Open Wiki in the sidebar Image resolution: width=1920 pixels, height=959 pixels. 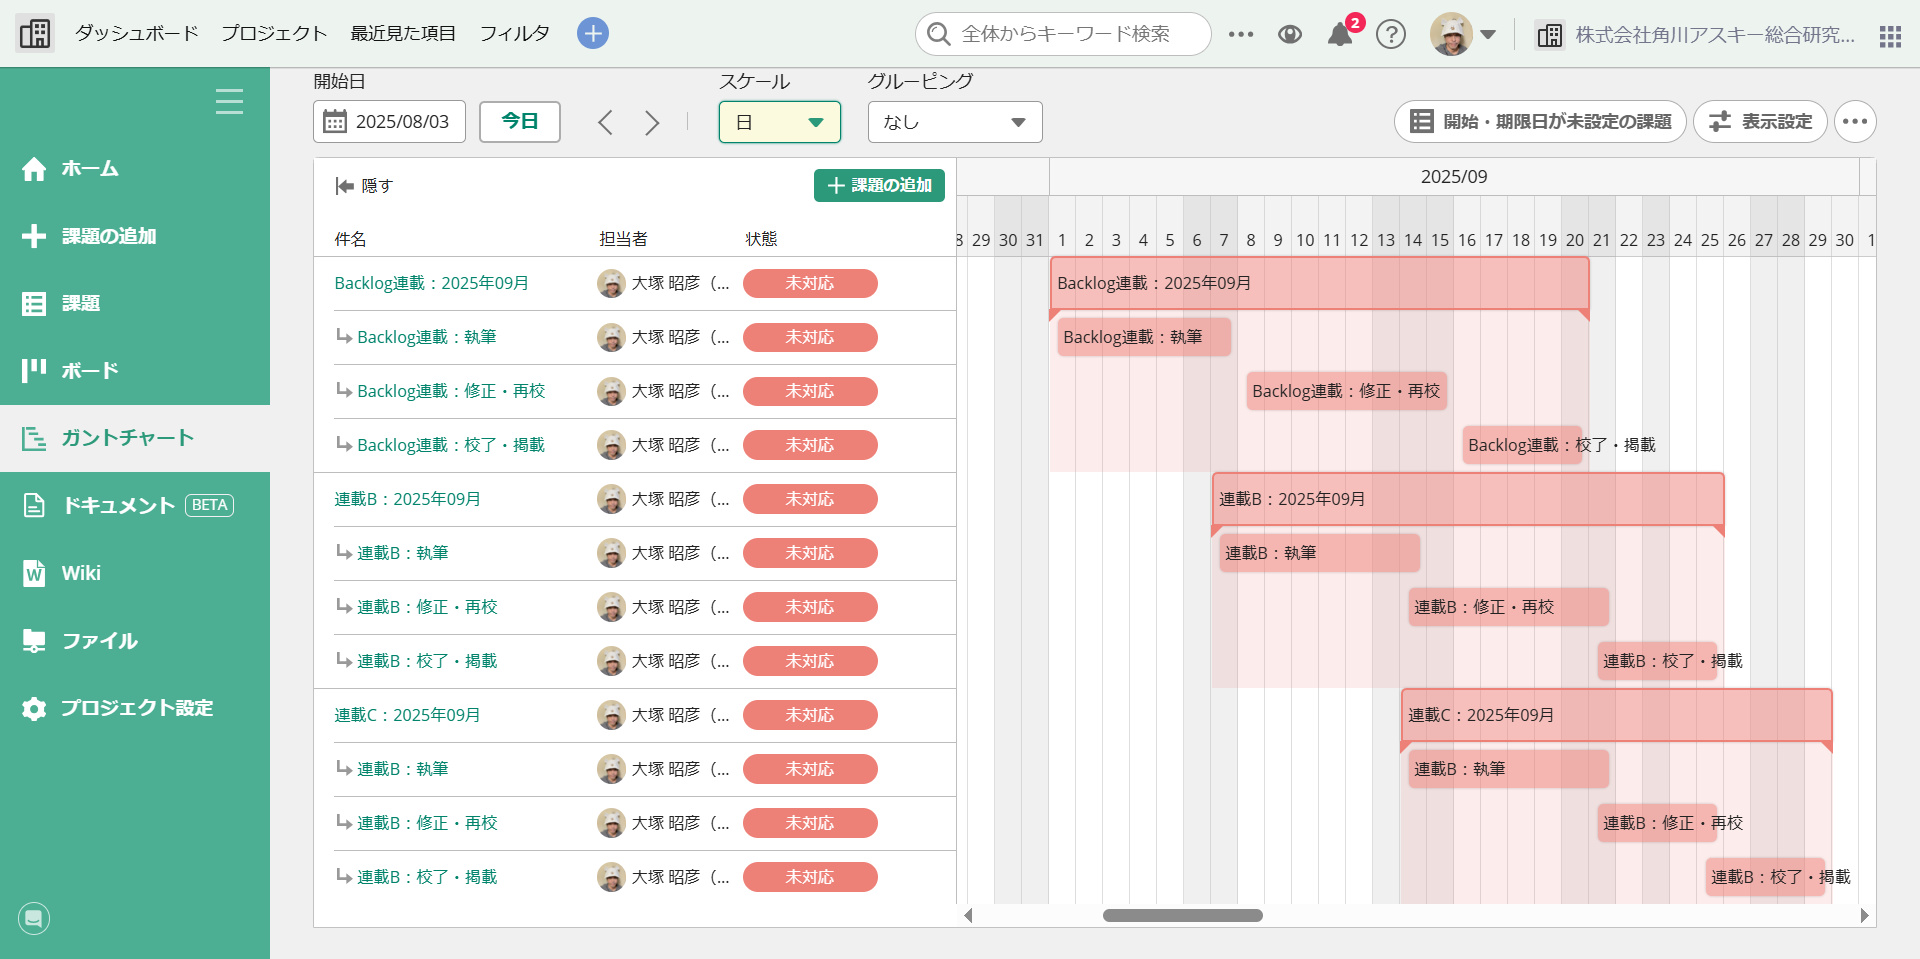click(x=81, y=573)
